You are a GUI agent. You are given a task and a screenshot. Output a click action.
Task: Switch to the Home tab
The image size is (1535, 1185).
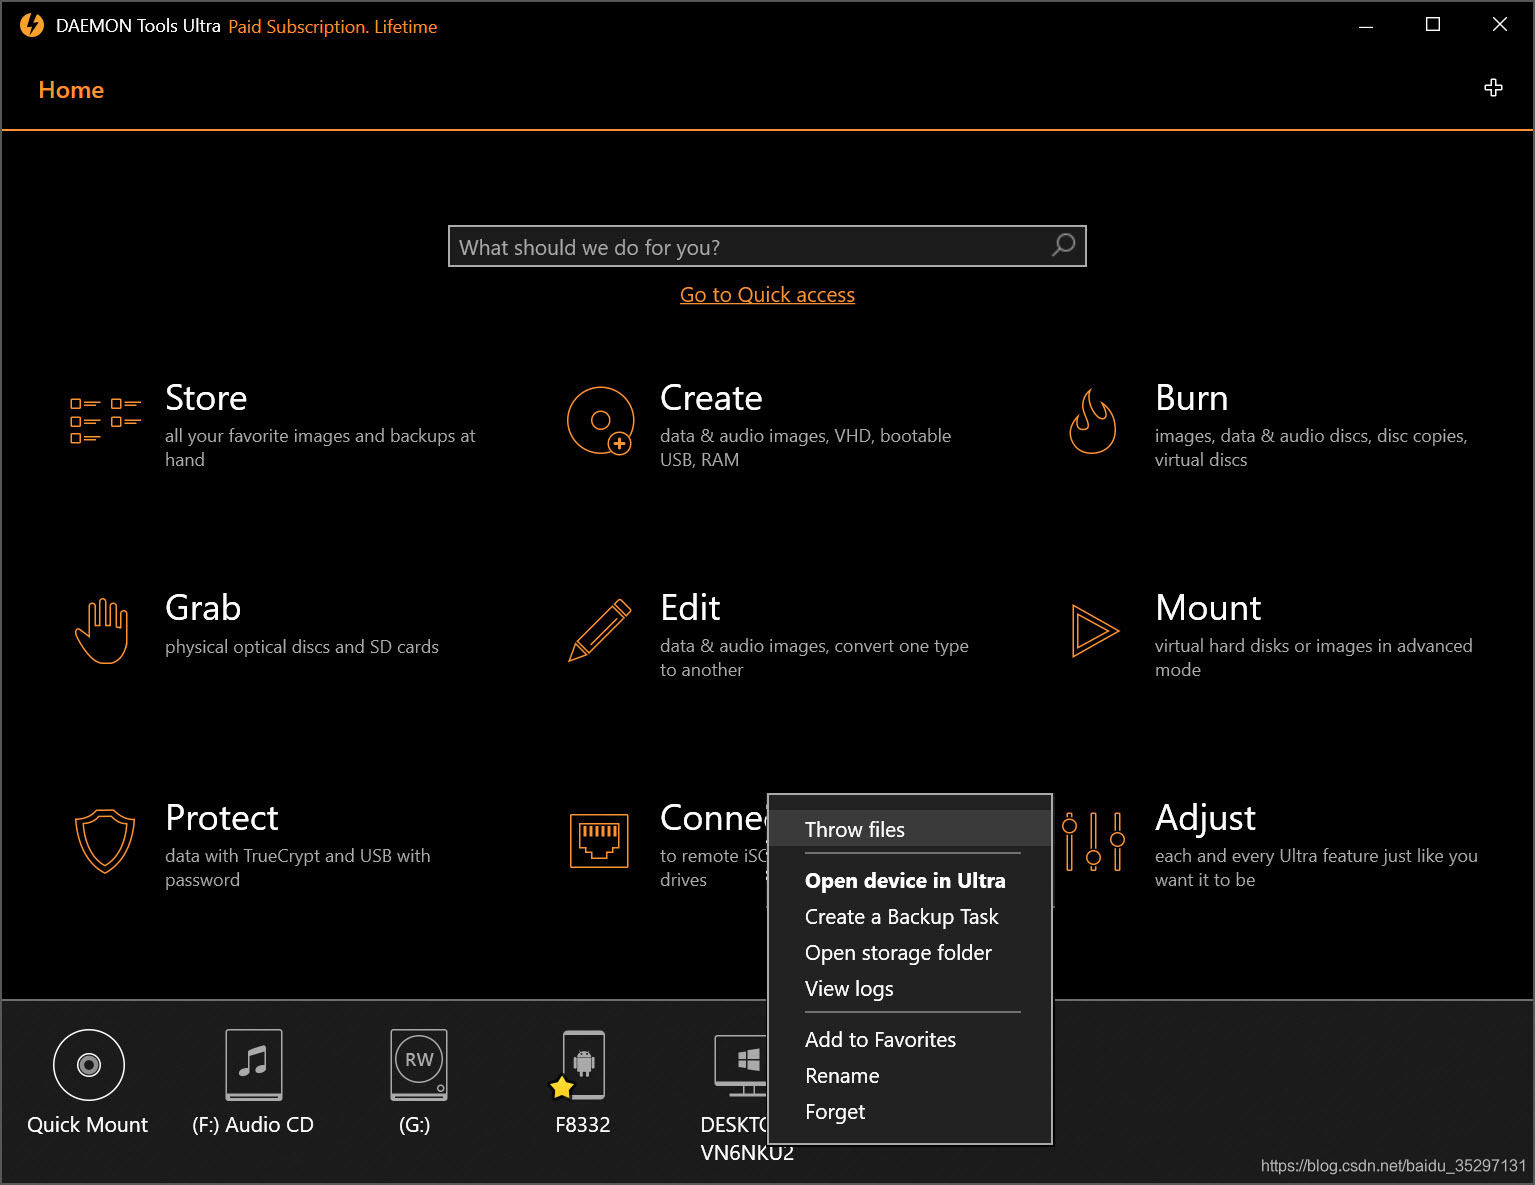coord(71,90)
